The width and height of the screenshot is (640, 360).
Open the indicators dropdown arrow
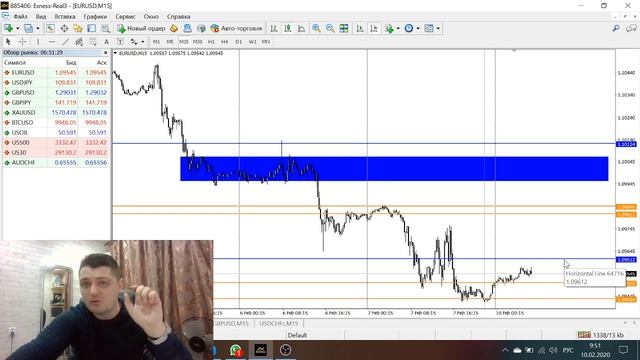pyautogui.click(x=398, y=28)
